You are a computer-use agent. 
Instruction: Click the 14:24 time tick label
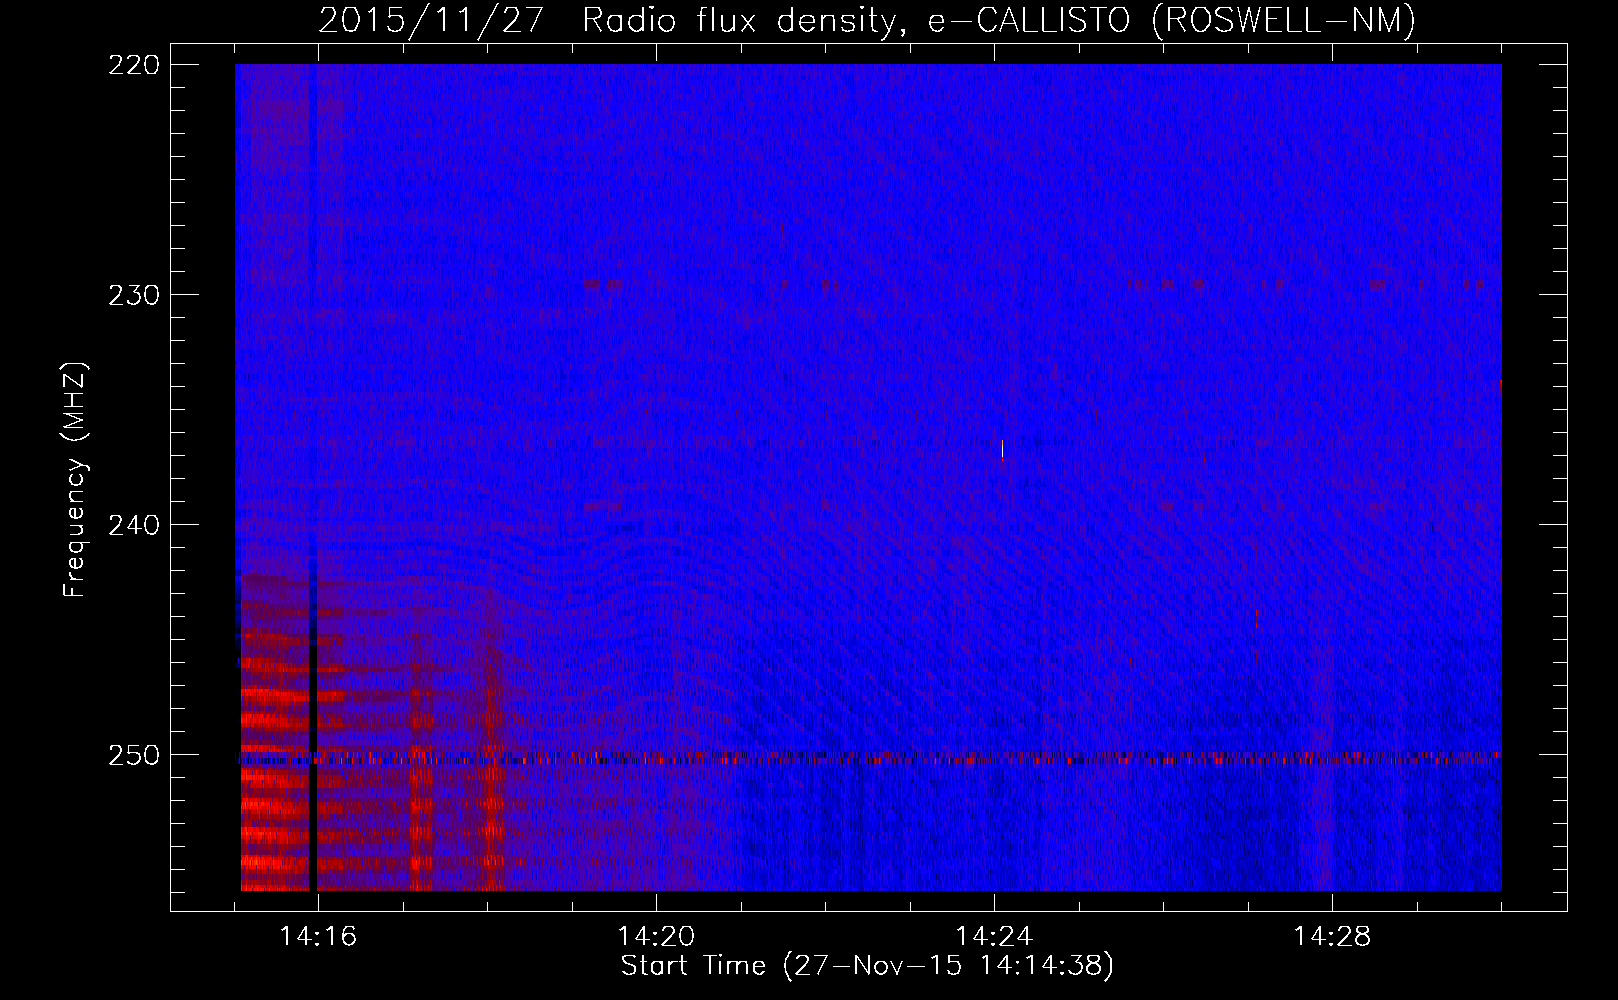point(994,937)
